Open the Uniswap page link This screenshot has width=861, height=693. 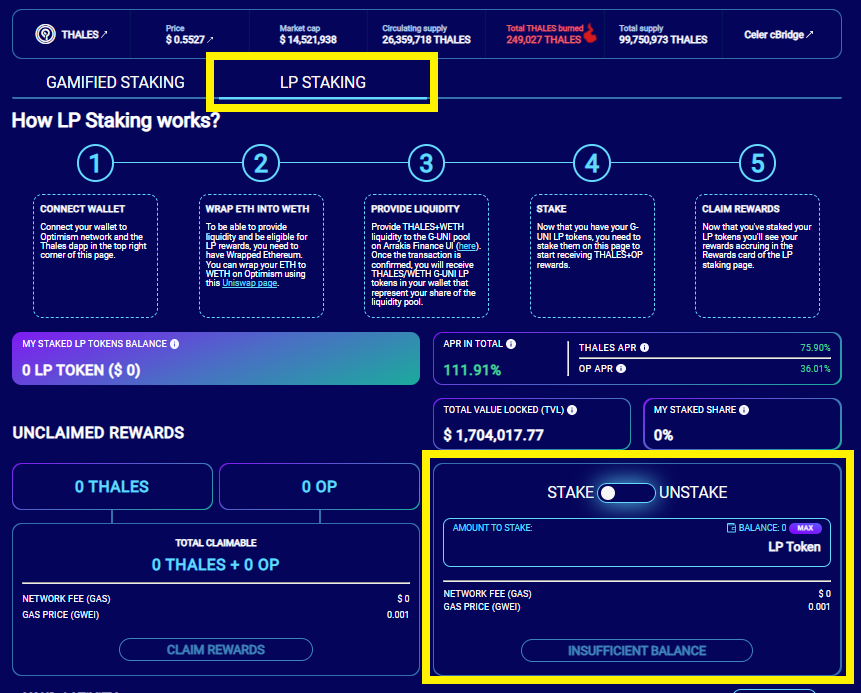point(249,283)
